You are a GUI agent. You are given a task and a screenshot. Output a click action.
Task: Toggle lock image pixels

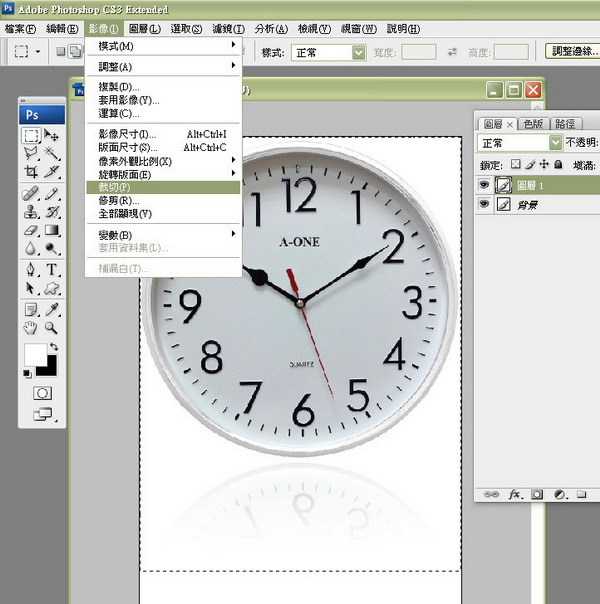(x=530, y=164)
